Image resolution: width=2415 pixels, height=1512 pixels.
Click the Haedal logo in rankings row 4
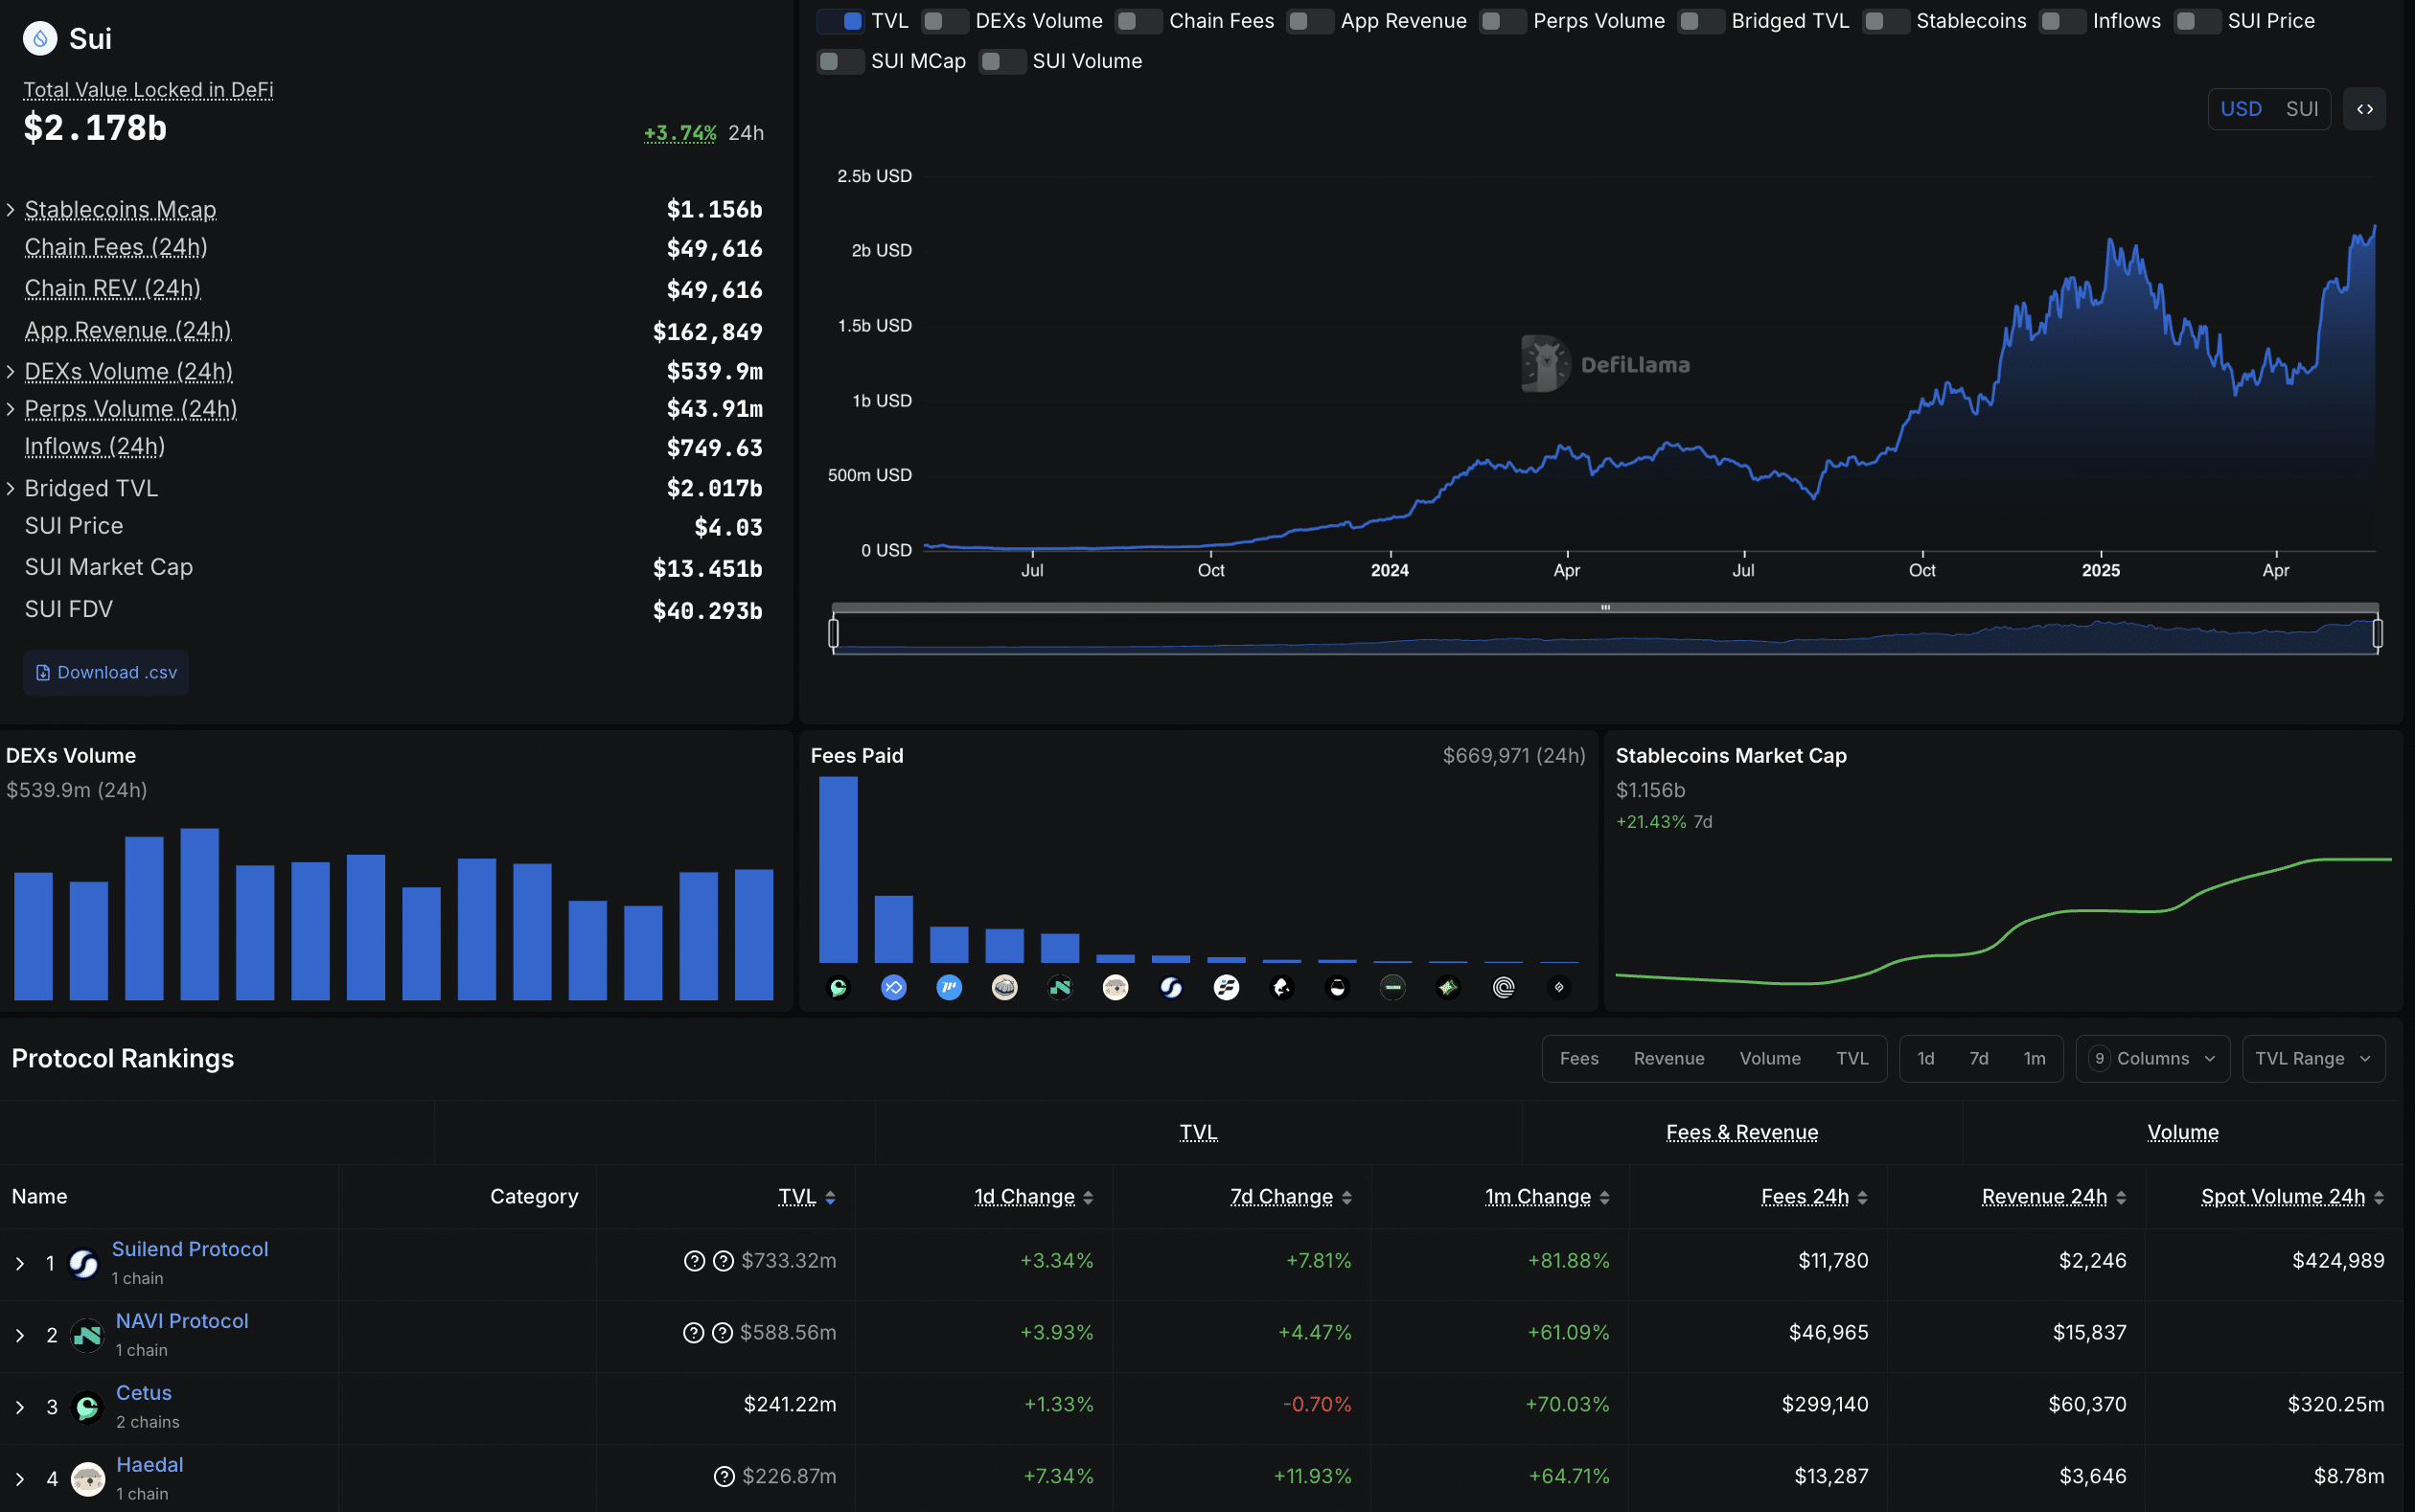coord(88,1479)
